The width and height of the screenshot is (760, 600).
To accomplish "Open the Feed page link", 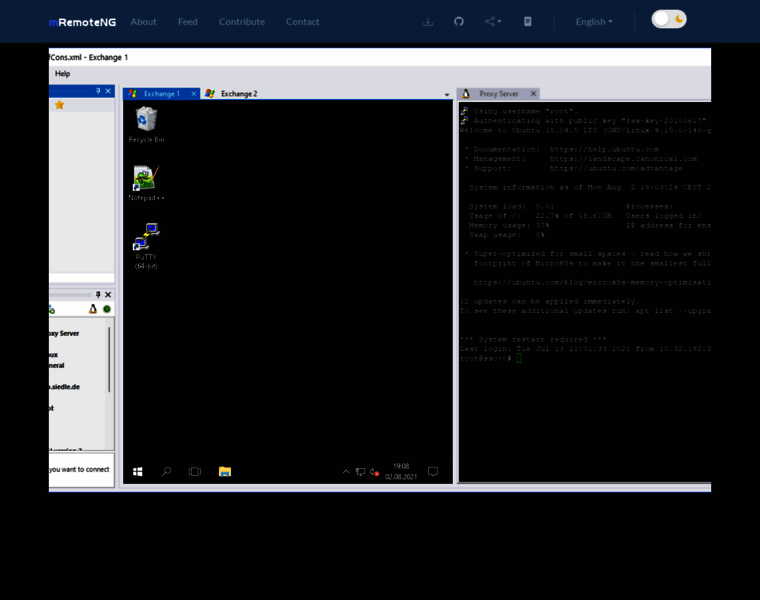I will point(188,22).
